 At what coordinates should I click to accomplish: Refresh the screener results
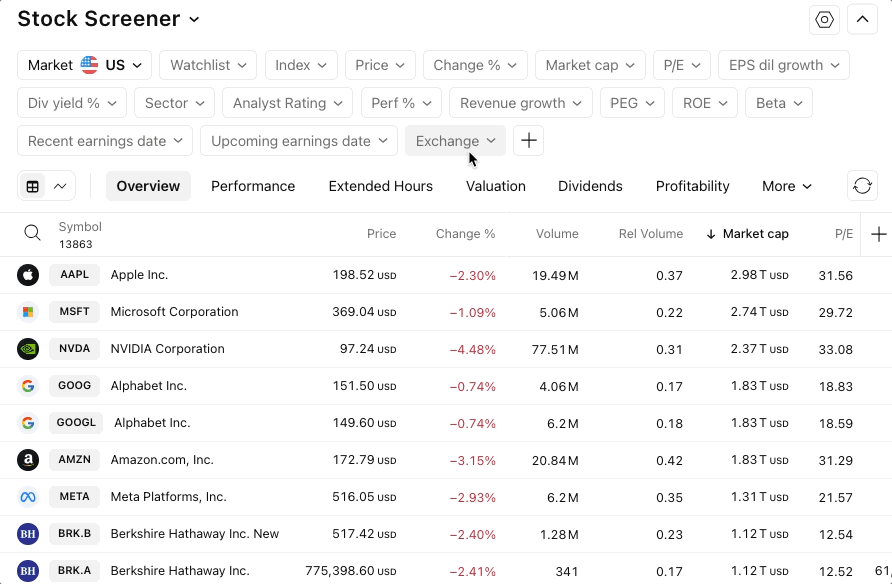862,186
